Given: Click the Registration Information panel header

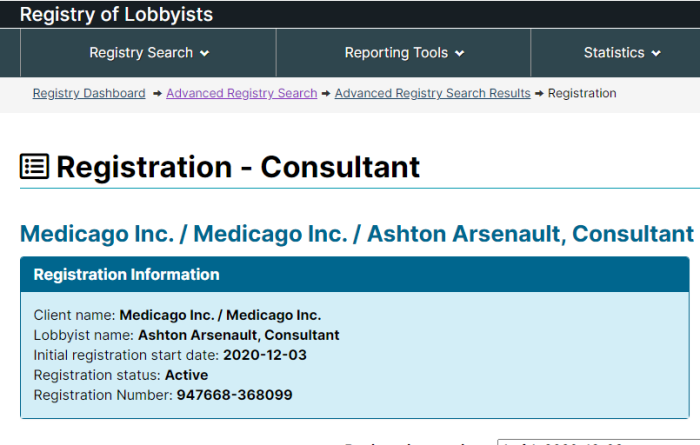Looking at the screenshot, I should [x=355, y=274].
